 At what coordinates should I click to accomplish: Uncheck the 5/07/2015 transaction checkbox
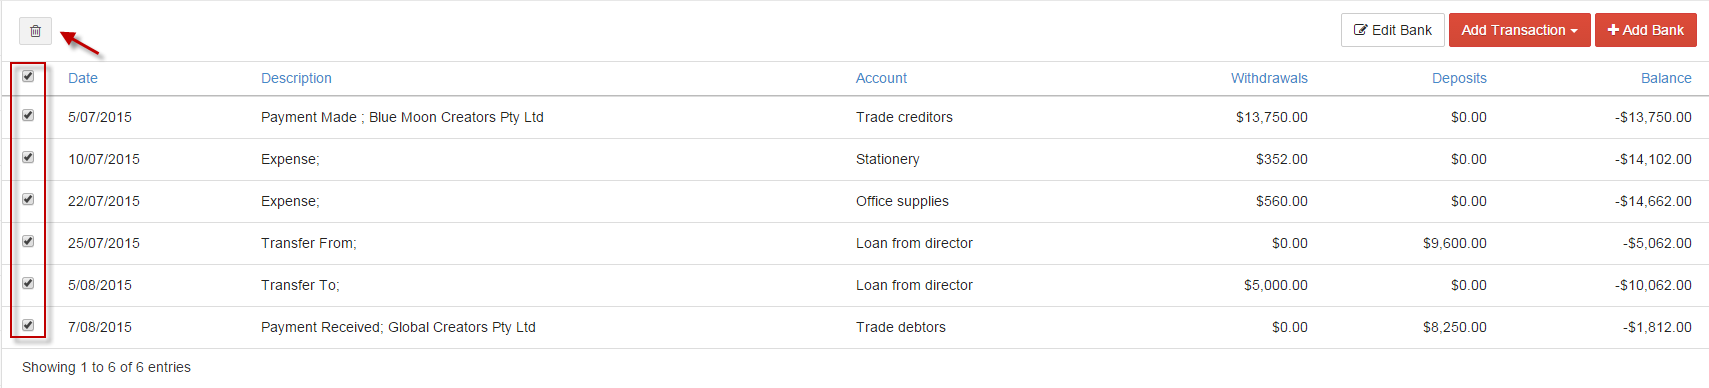tap(28, 115)
